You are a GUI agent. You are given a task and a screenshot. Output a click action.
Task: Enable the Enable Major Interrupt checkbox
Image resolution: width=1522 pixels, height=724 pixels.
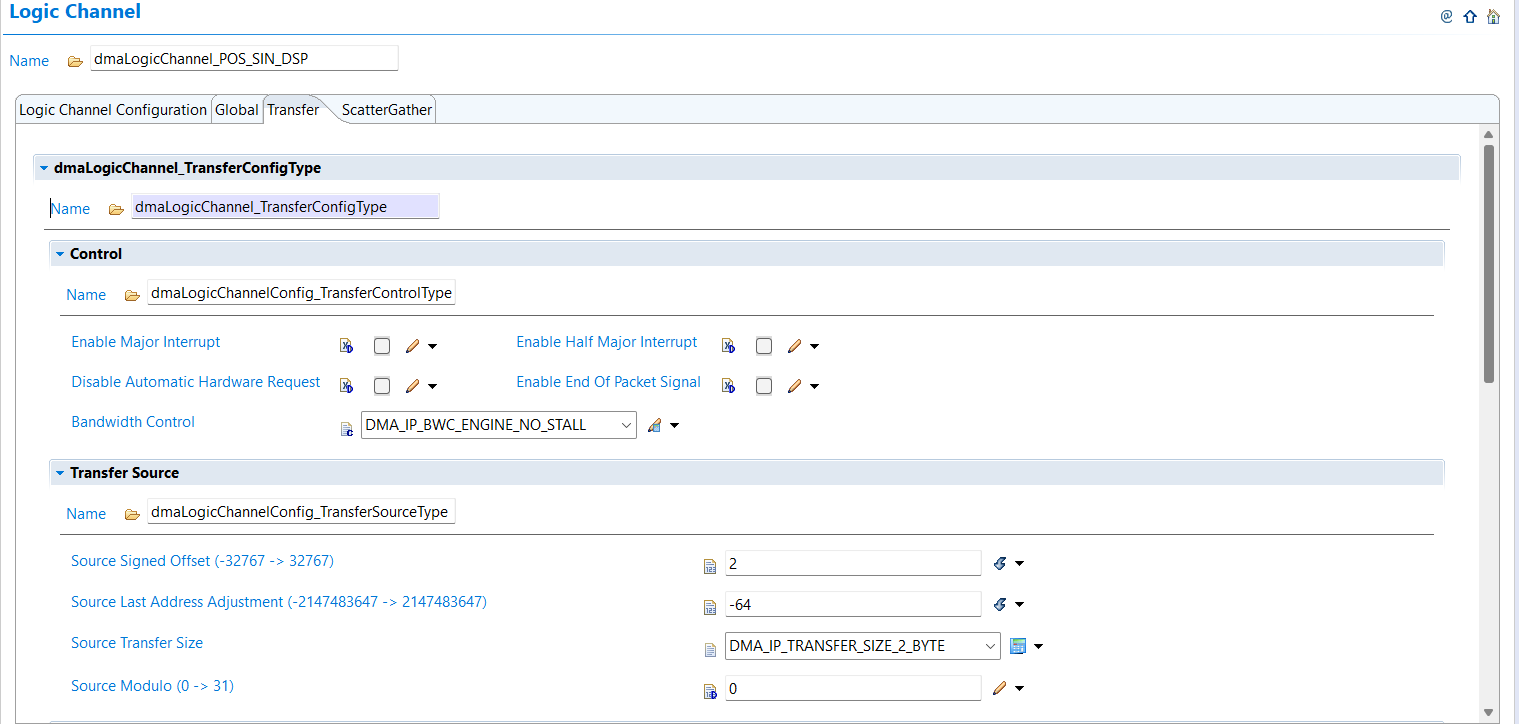(382, 345)
